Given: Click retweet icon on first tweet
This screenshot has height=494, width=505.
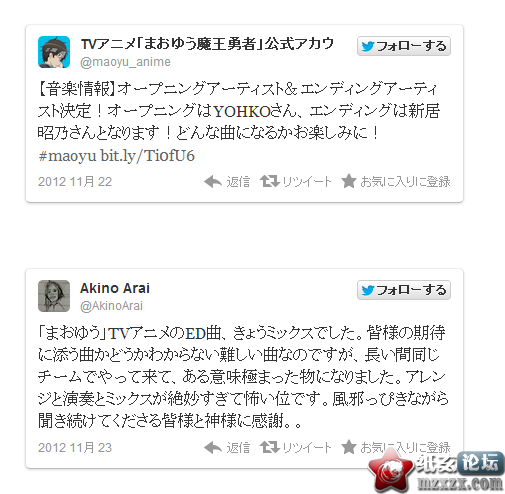Looking at the screenshot, I should click(270, 181).
